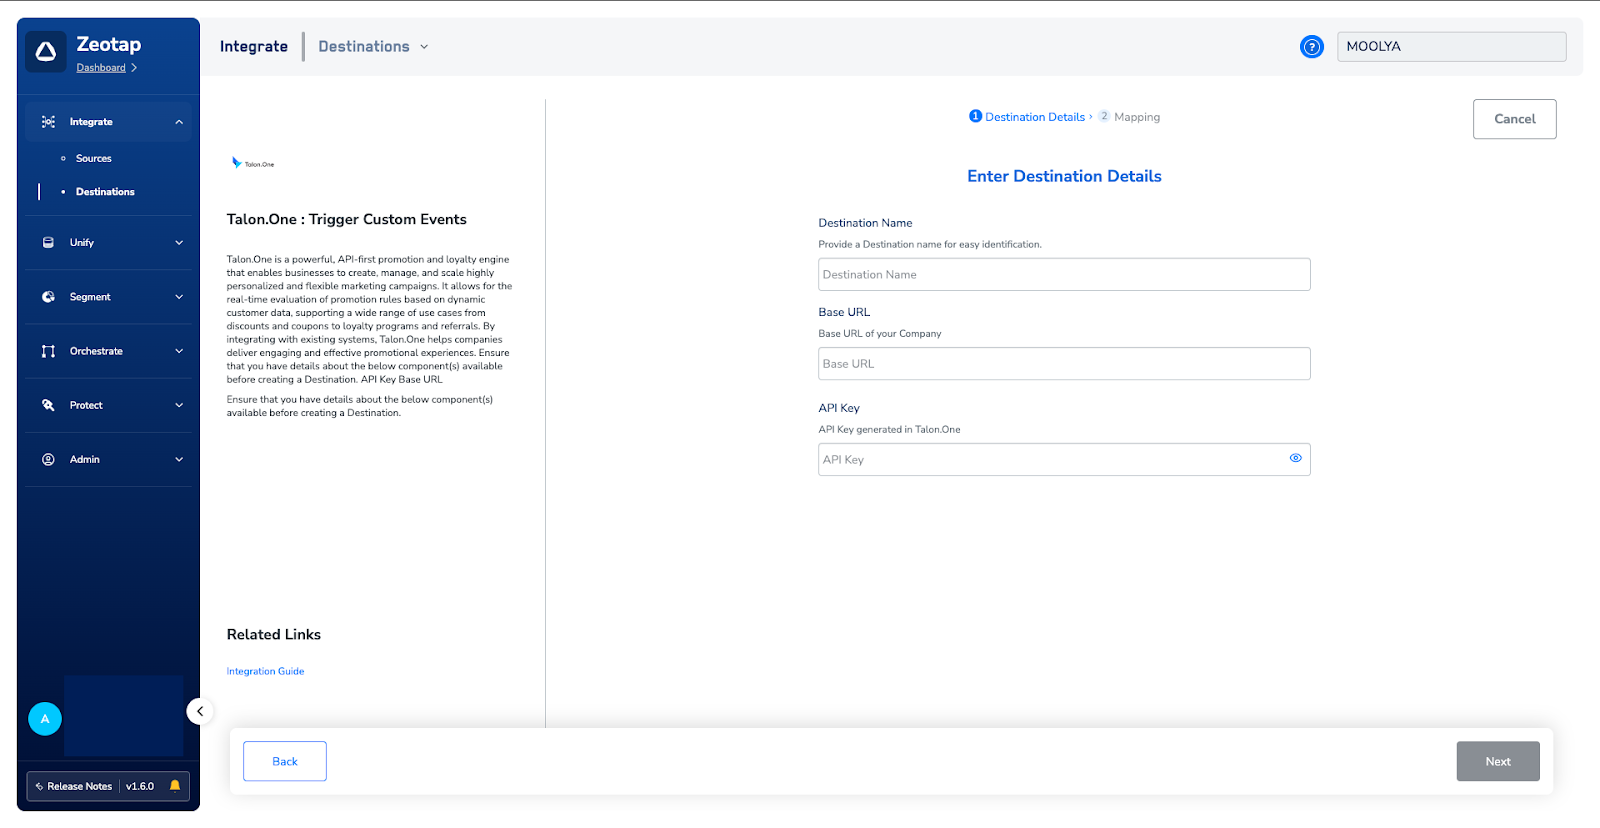1600x828 pixels.
Task: Open the help question mark icon
Action: (1312, 47)
